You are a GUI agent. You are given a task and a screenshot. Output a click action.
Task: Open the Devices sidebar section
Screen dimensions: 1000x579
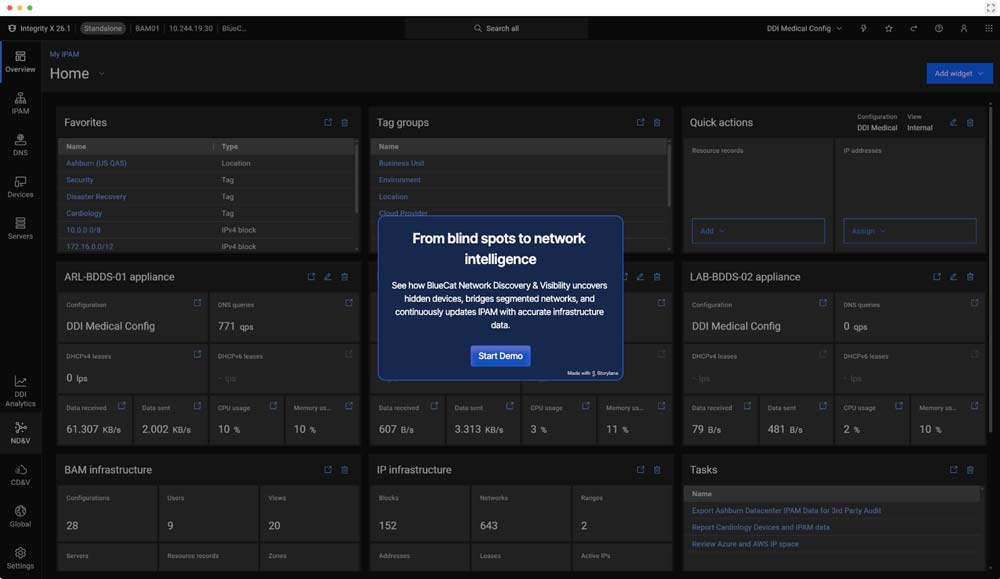(20, 187)
